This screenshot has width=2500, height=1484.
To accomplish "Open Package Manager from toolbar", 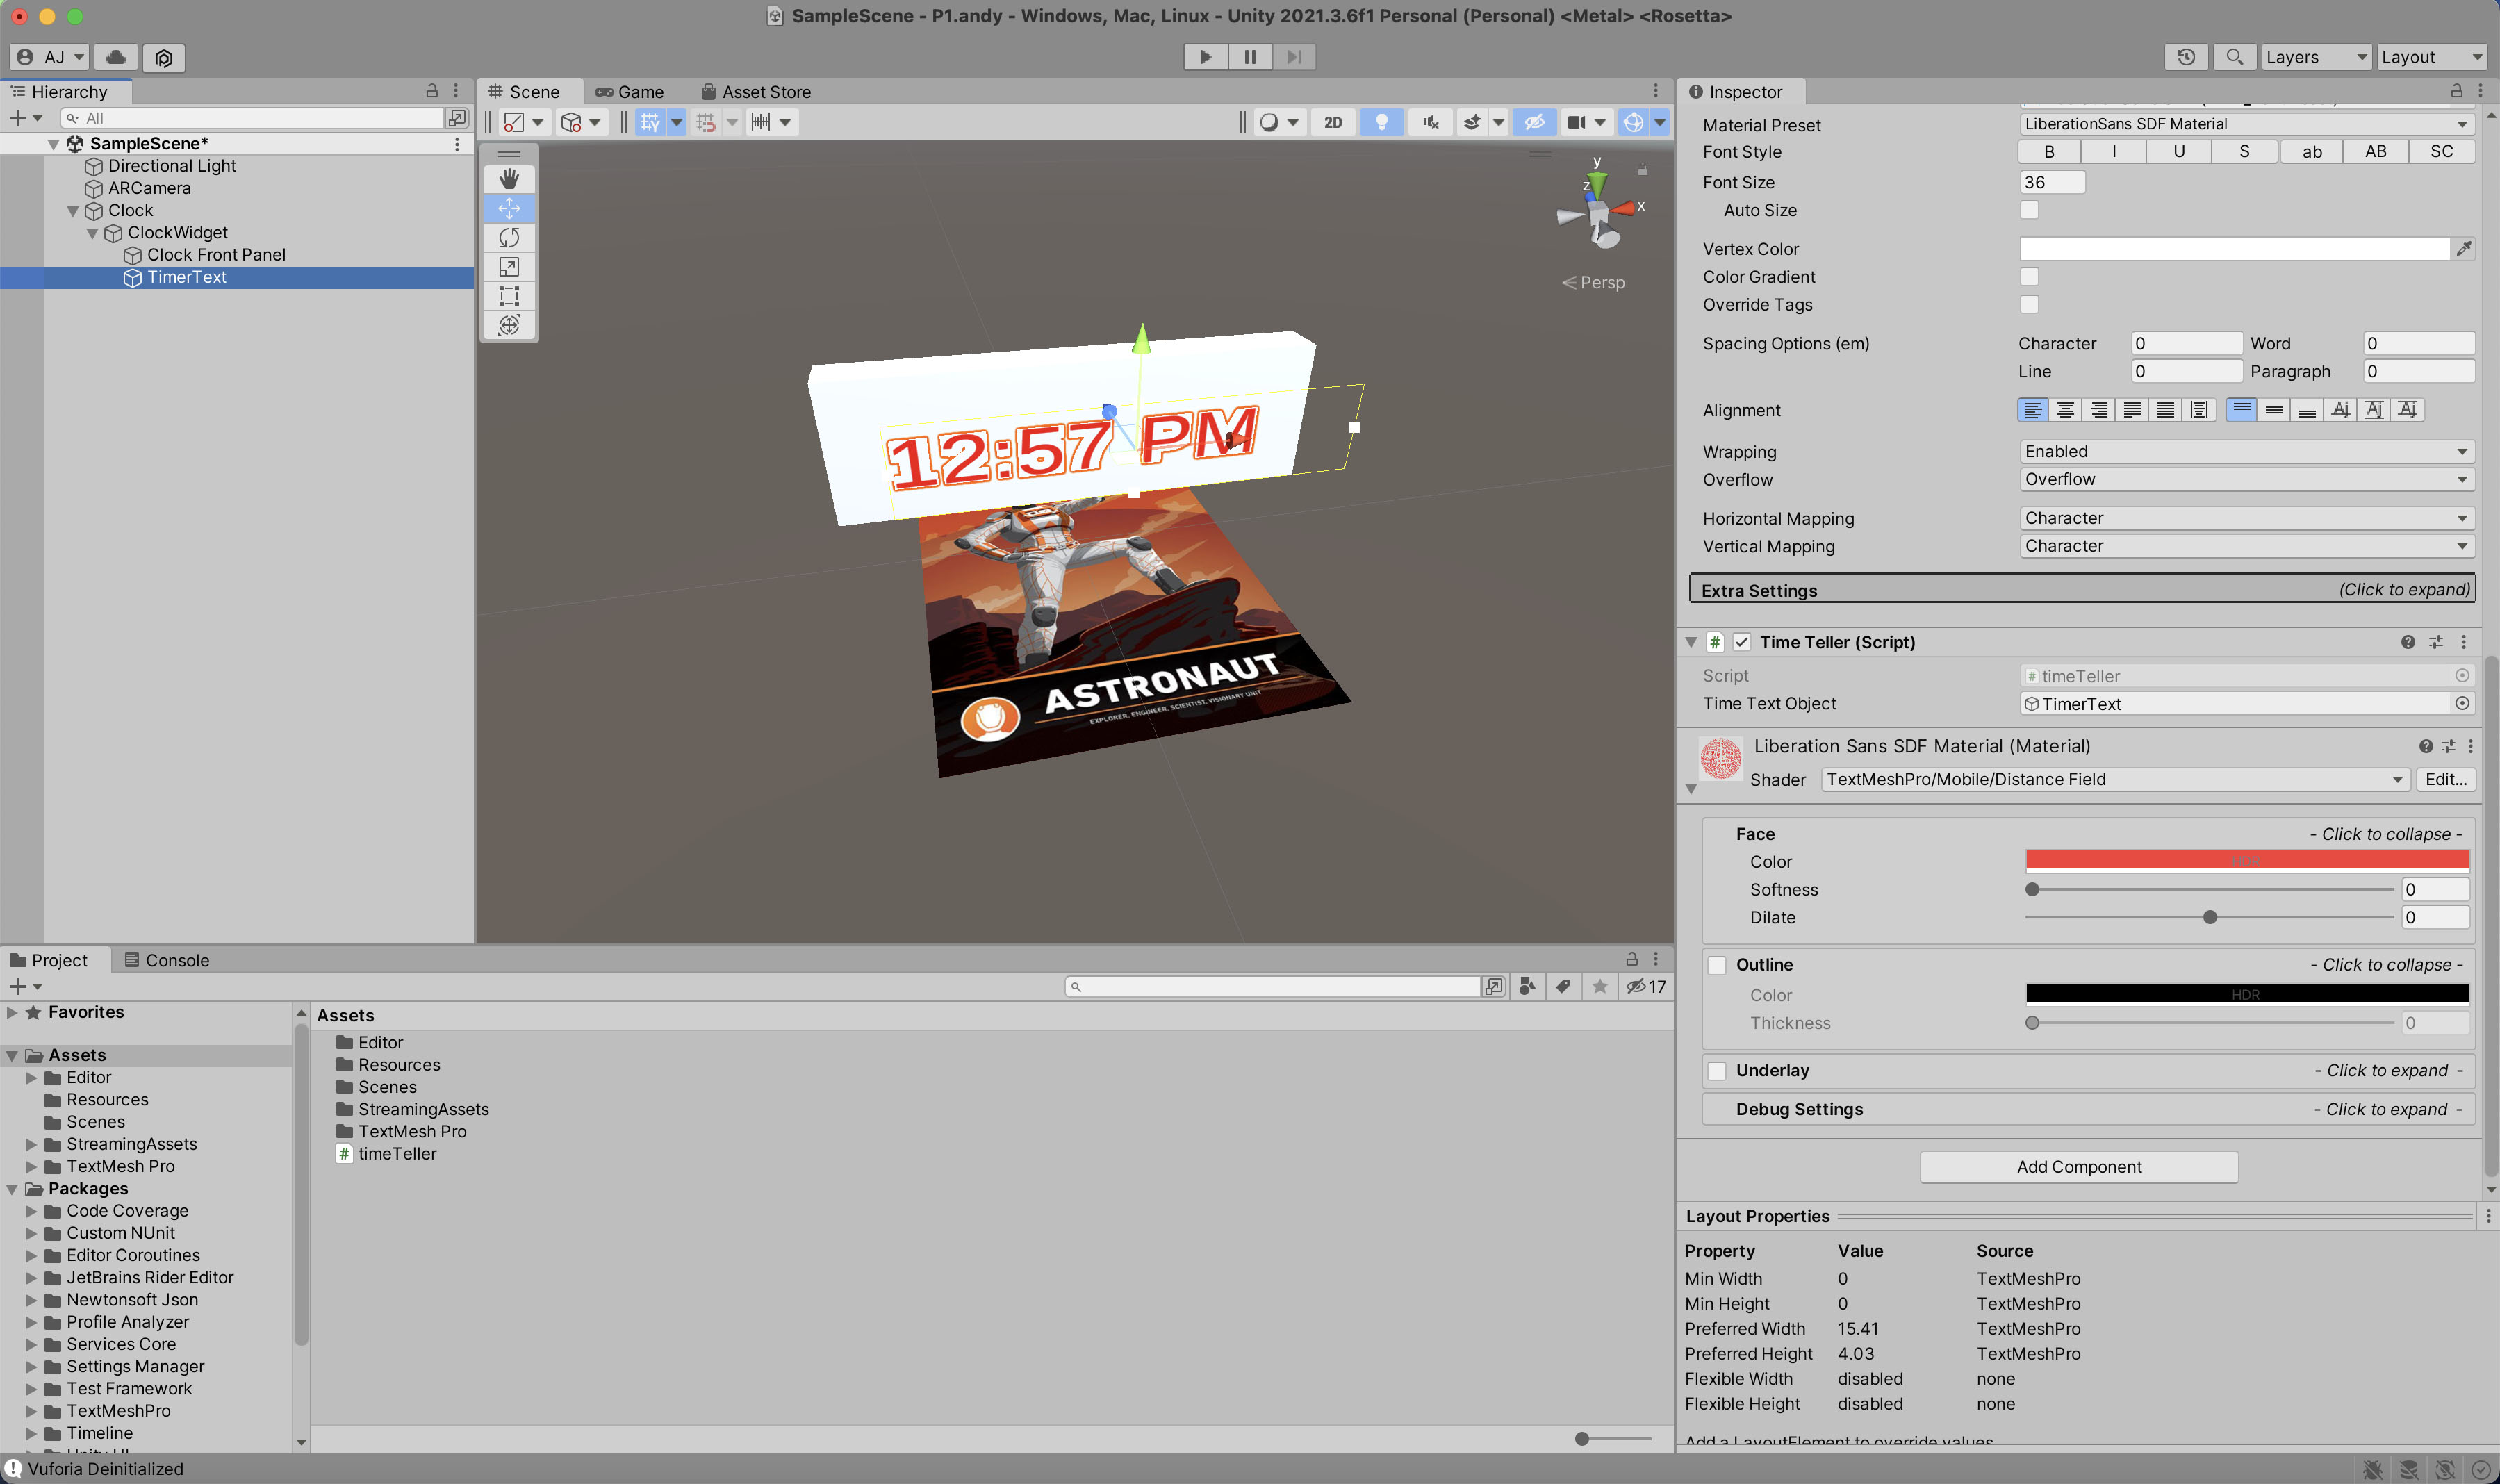I will pyautogui.click(x=164, y=57).
